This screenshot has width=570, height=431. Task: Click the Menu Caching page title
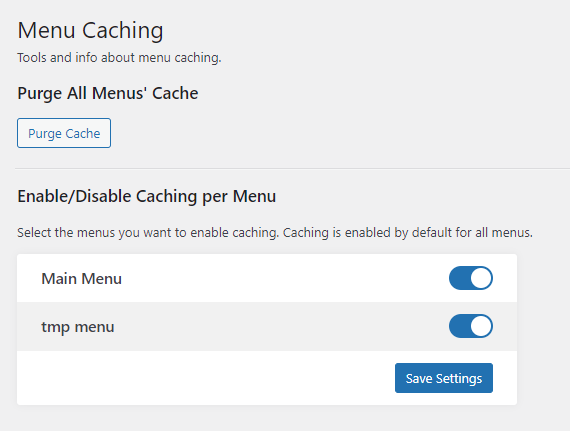tap(90, 30)
